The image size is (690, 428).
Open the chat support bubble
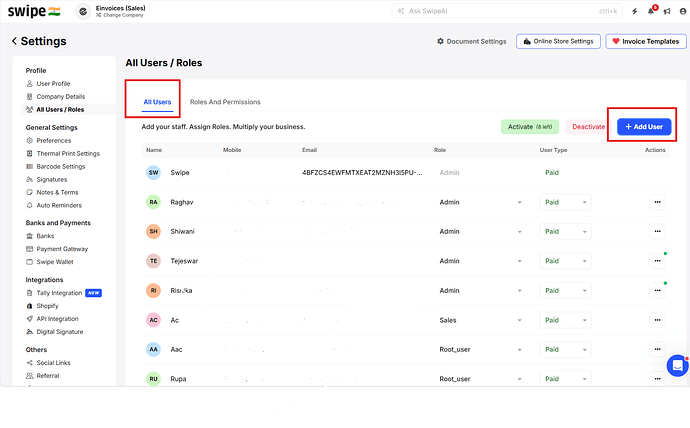(x=678, y=365)
